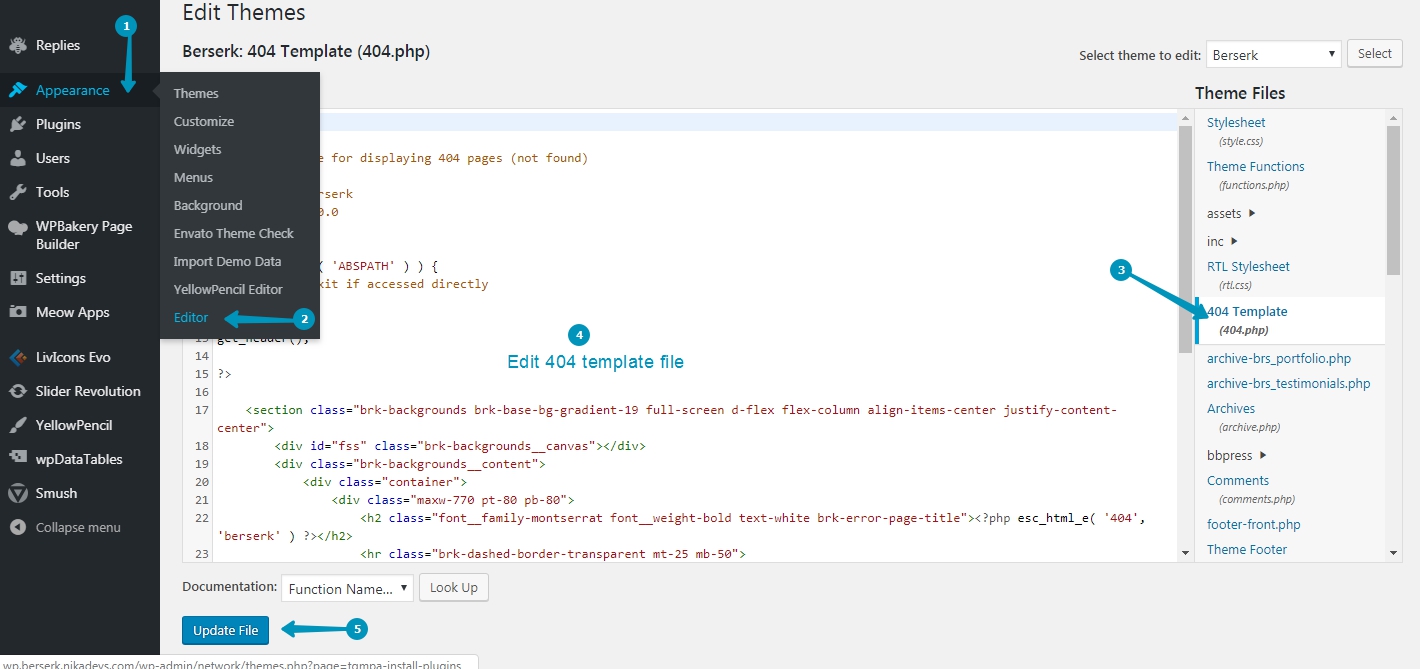
Task: Click the Theme Files list scrollbar
Action: (1393, 200)
